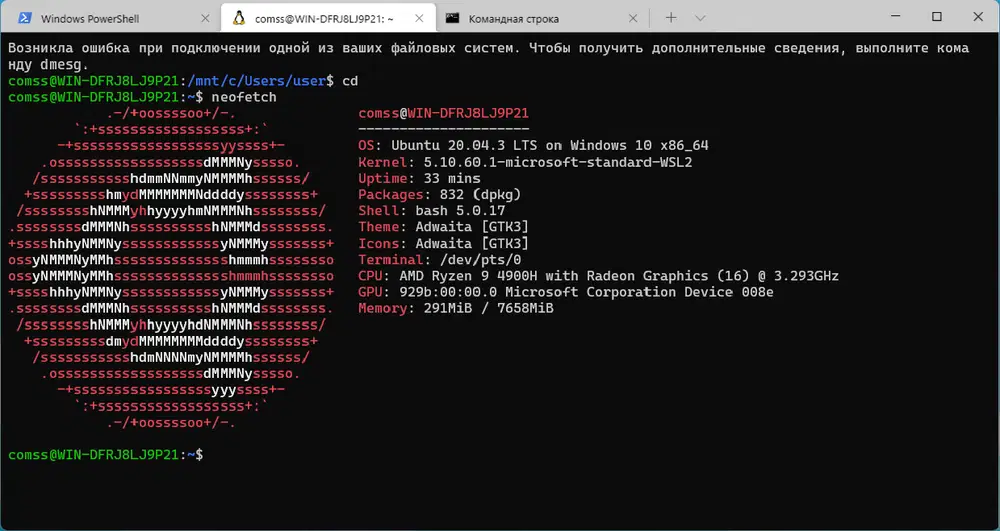This screenshot has height=531, width=1000.
Task: Expand the new tab profile dropdown
Action: pyautogui.click(x=700, y=18)
